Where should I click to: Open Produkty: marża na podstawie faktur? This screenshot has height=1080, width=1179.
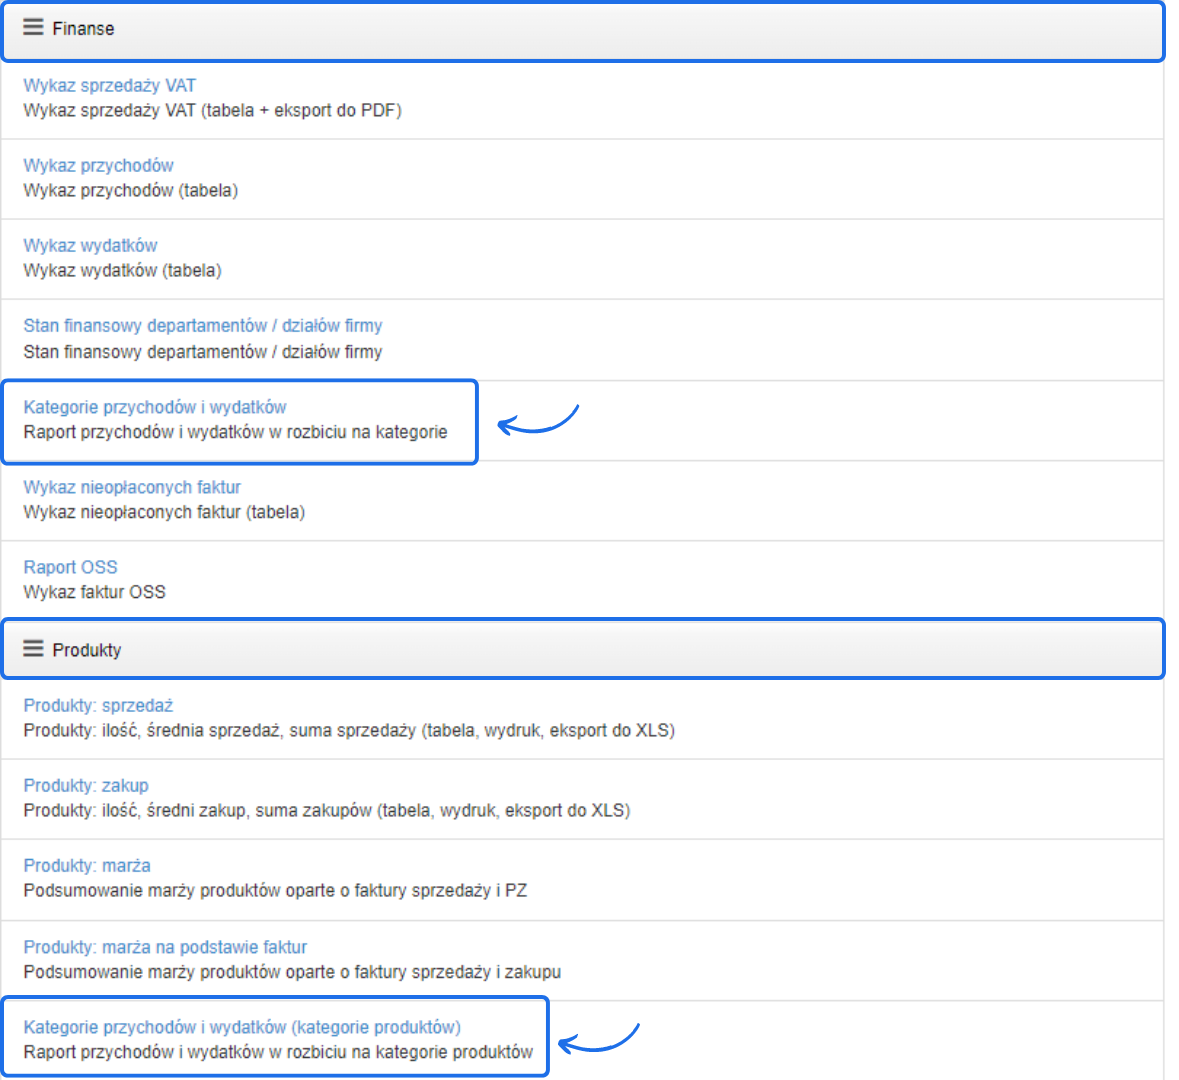point(165,947)
